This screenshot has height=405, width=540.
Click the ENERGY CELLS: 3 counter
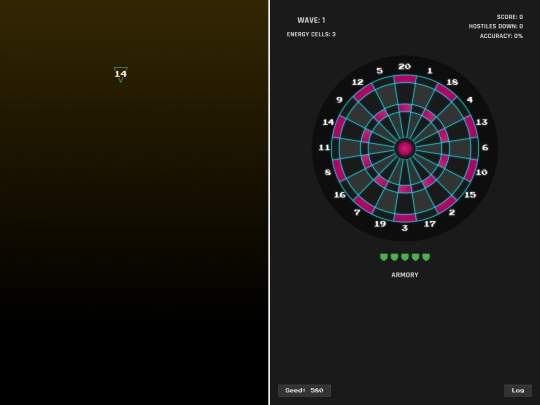pyautogui.click(x=311, y=34)
